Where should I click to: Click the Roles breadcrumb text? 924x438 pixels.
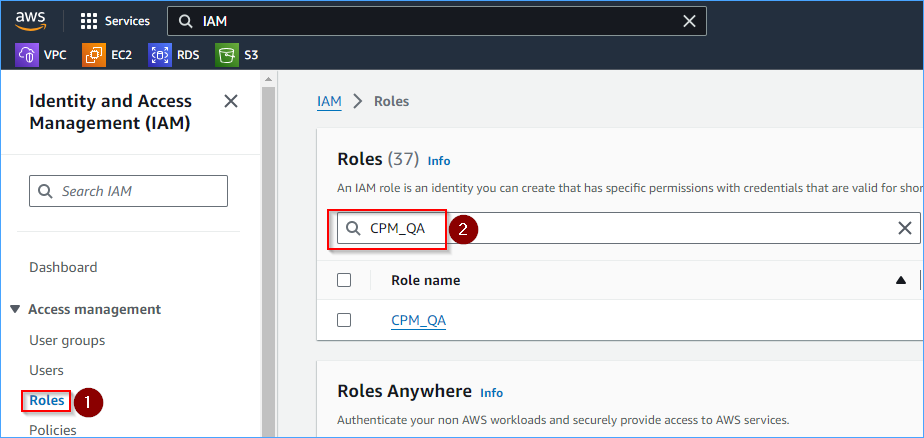[x=391, y=101]
